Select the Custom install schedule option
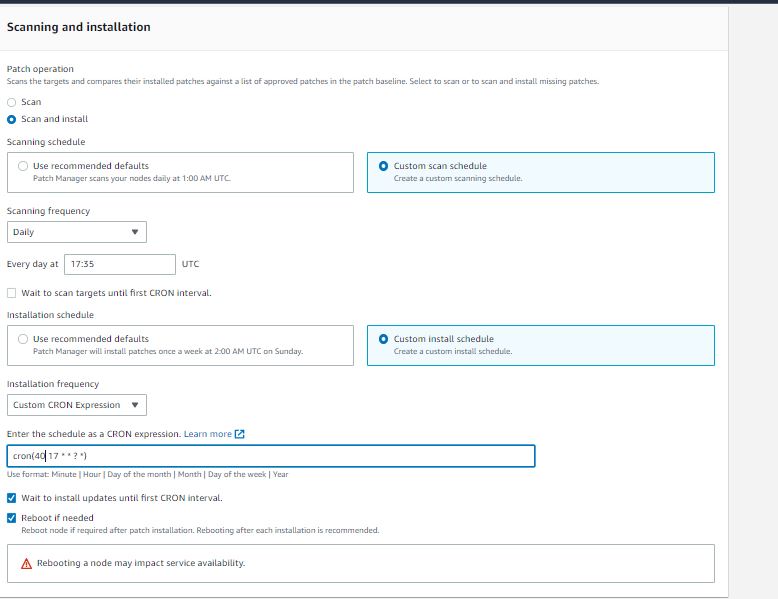 (541, 345)
